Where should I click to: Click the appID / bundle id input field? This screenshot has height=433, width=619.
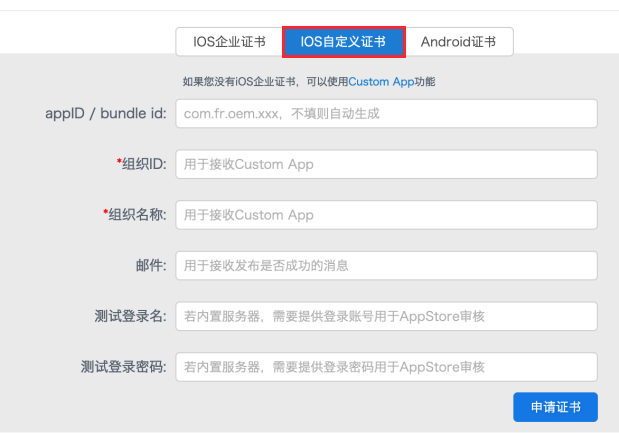[386, 114]
